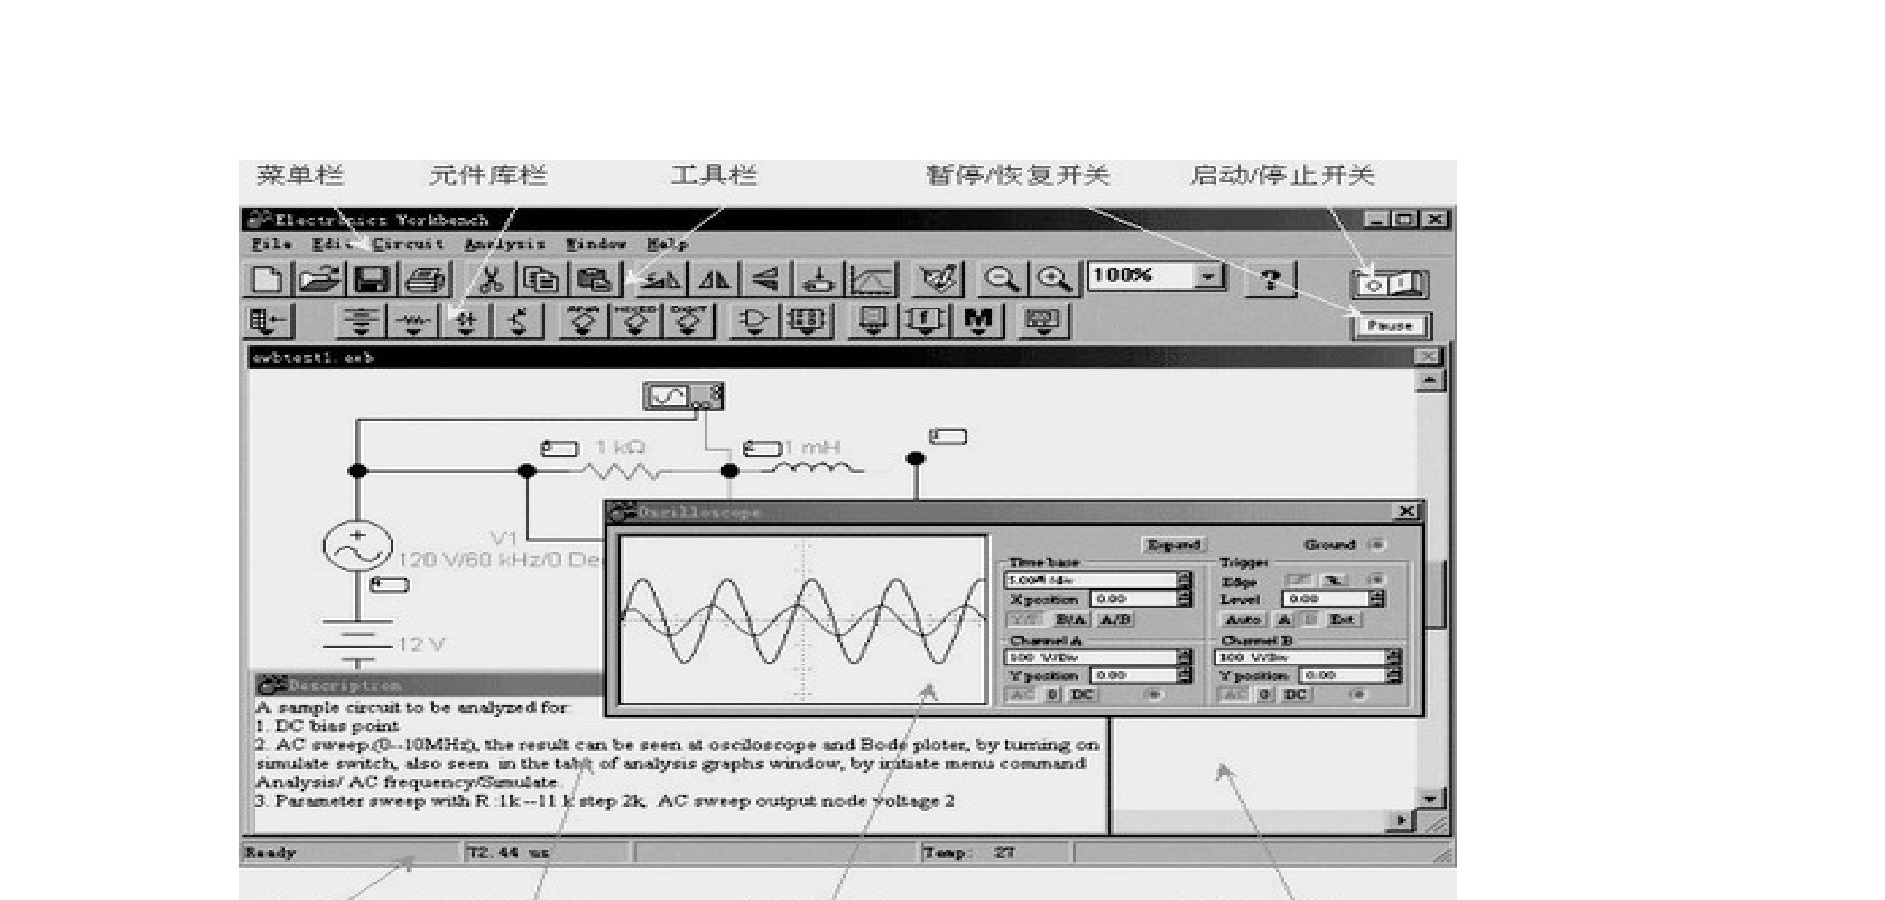The image size is (1885, 900).
Task: Open the Basic components bin with resistor
Action: [414, 322]
